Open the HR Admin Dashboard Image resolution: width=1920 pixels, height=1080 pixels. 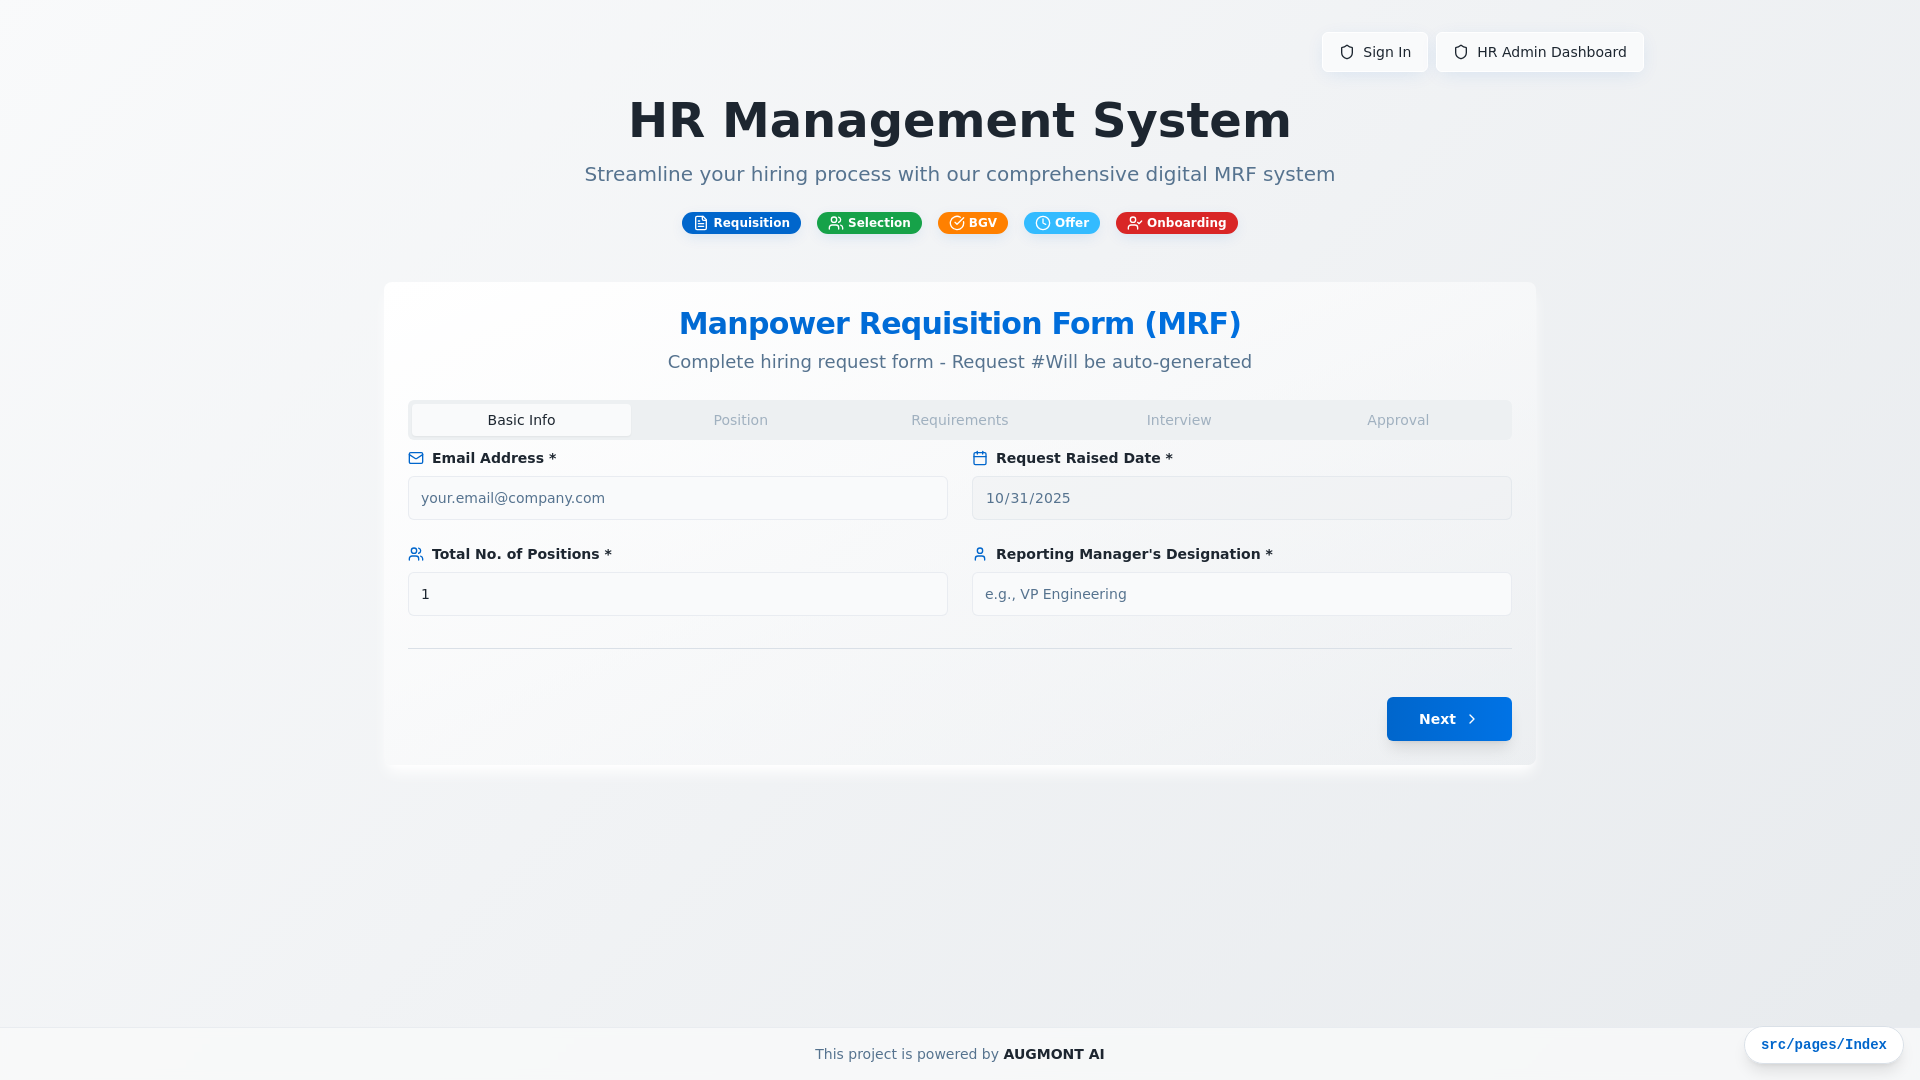(x=1540, y=52)
